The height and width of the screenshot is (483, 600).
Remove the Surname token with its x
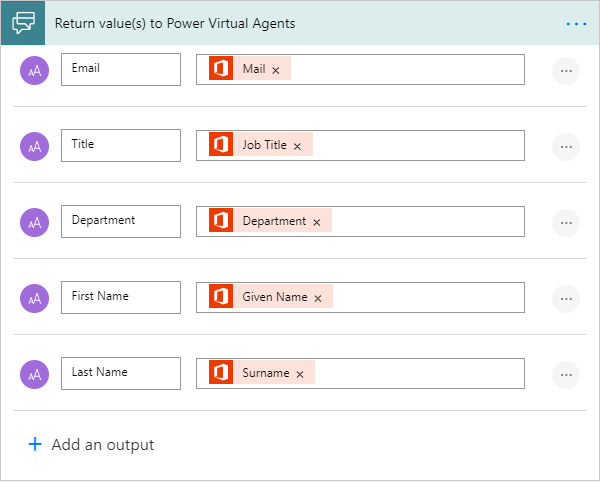coord(300,374)
